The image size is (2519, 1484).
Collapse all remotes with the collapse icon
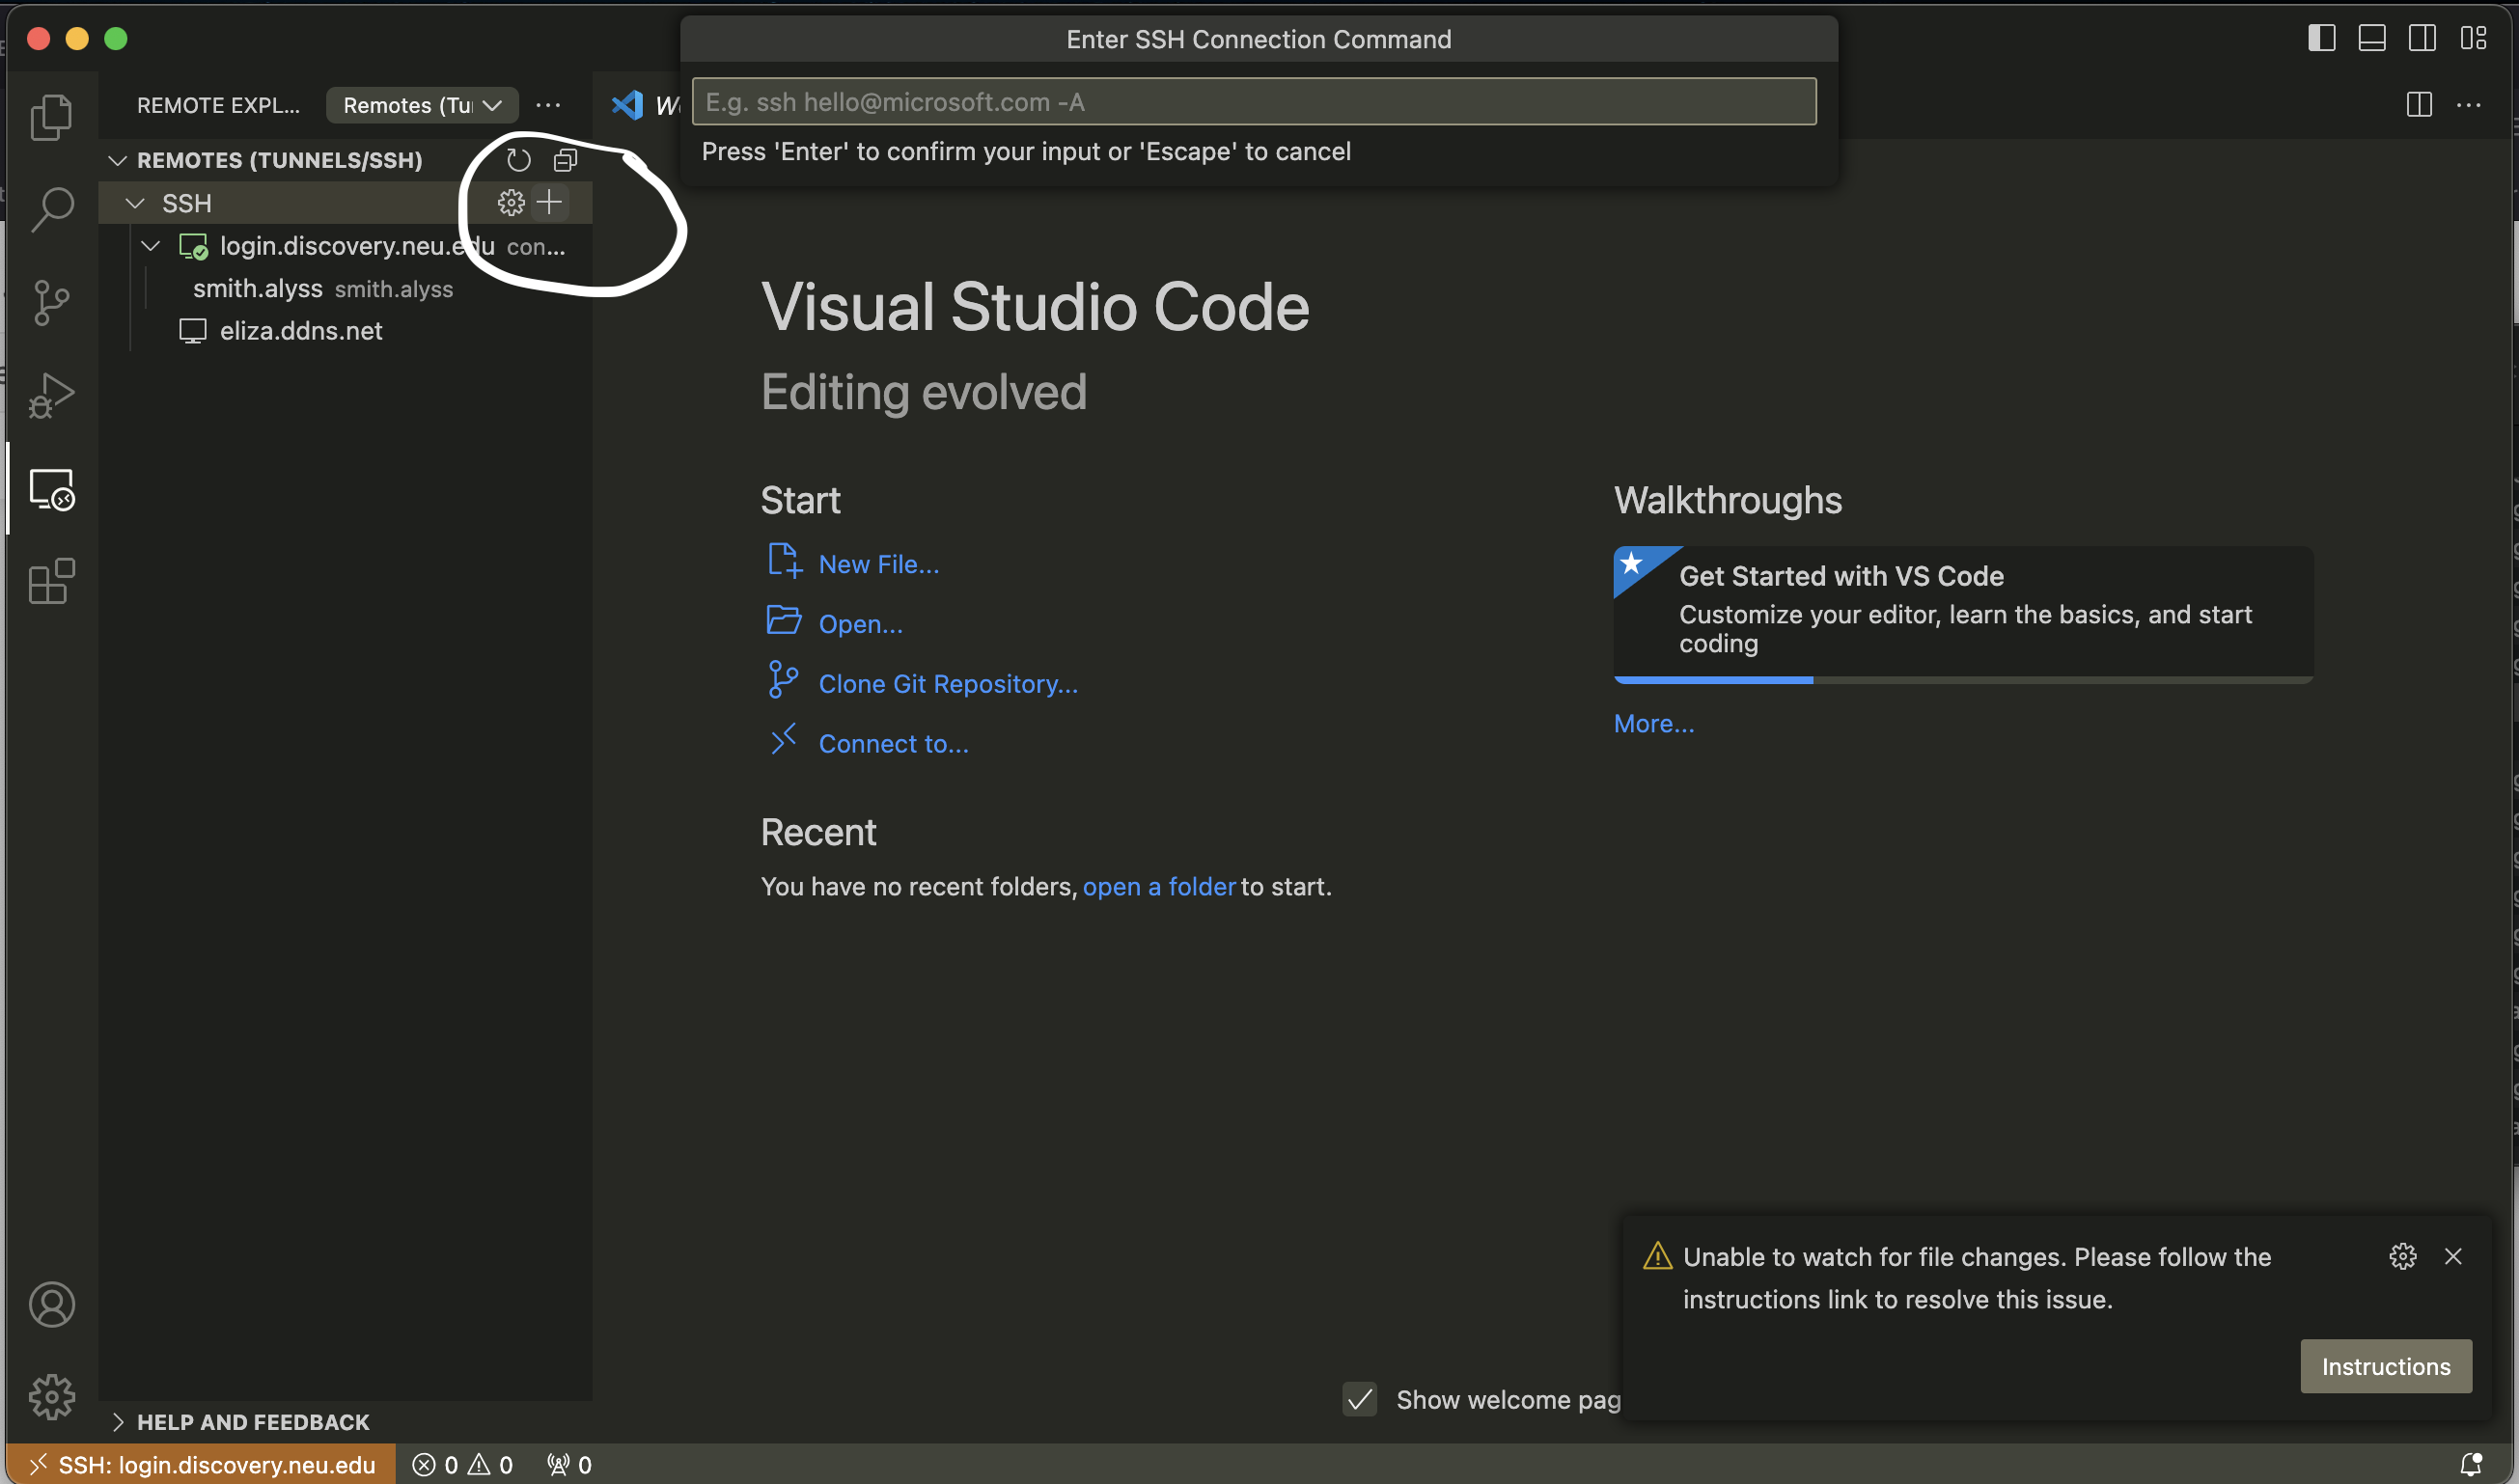(566, 160)
